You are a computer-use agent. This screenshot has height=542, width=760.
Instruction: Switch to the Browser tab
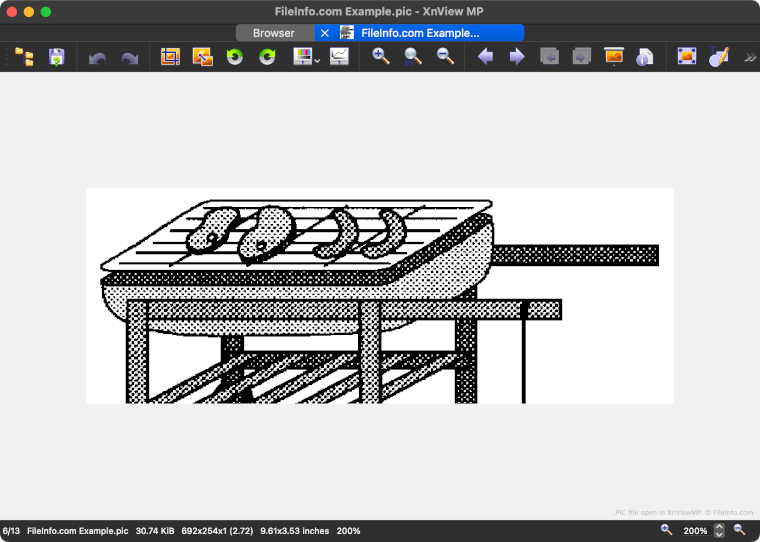point(273,33)
